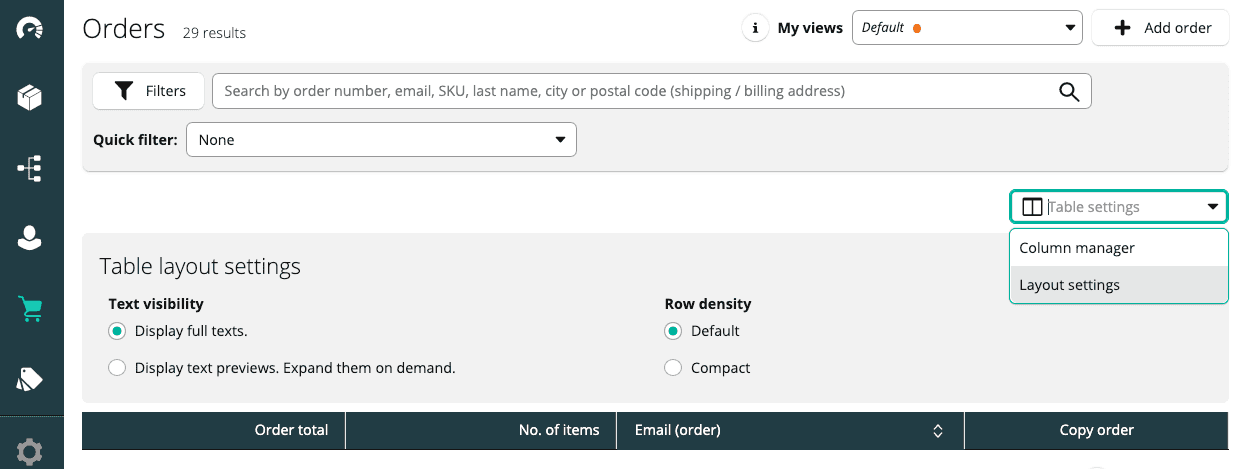Screen dimensions: 1244x469
Task: Open the settings gear icon in sidebar
Action: (29, 452)
